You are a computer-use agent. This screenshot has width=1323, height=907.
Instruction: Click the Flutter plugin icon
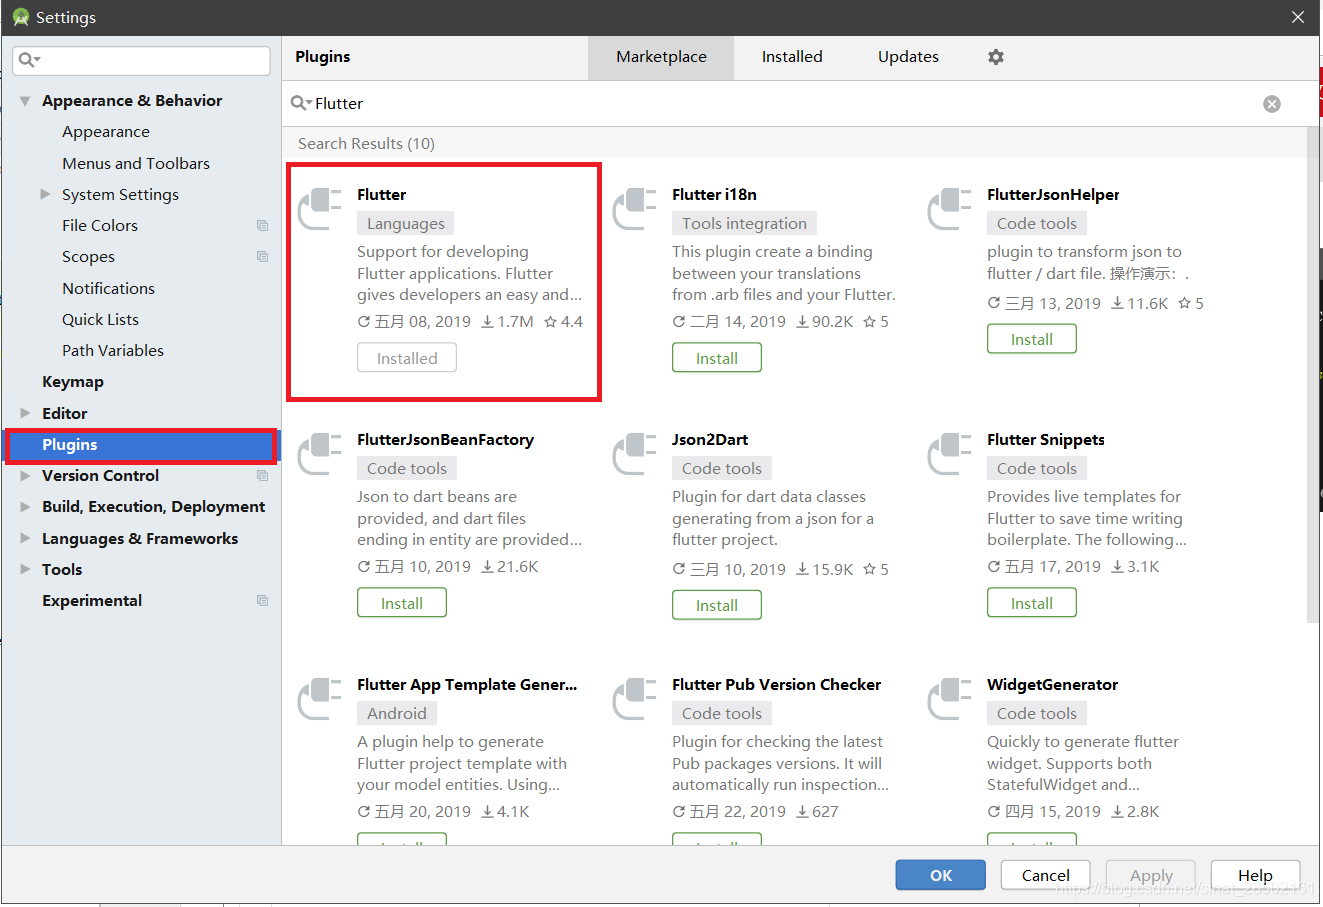pyautogui.click(x=321, y=209)
